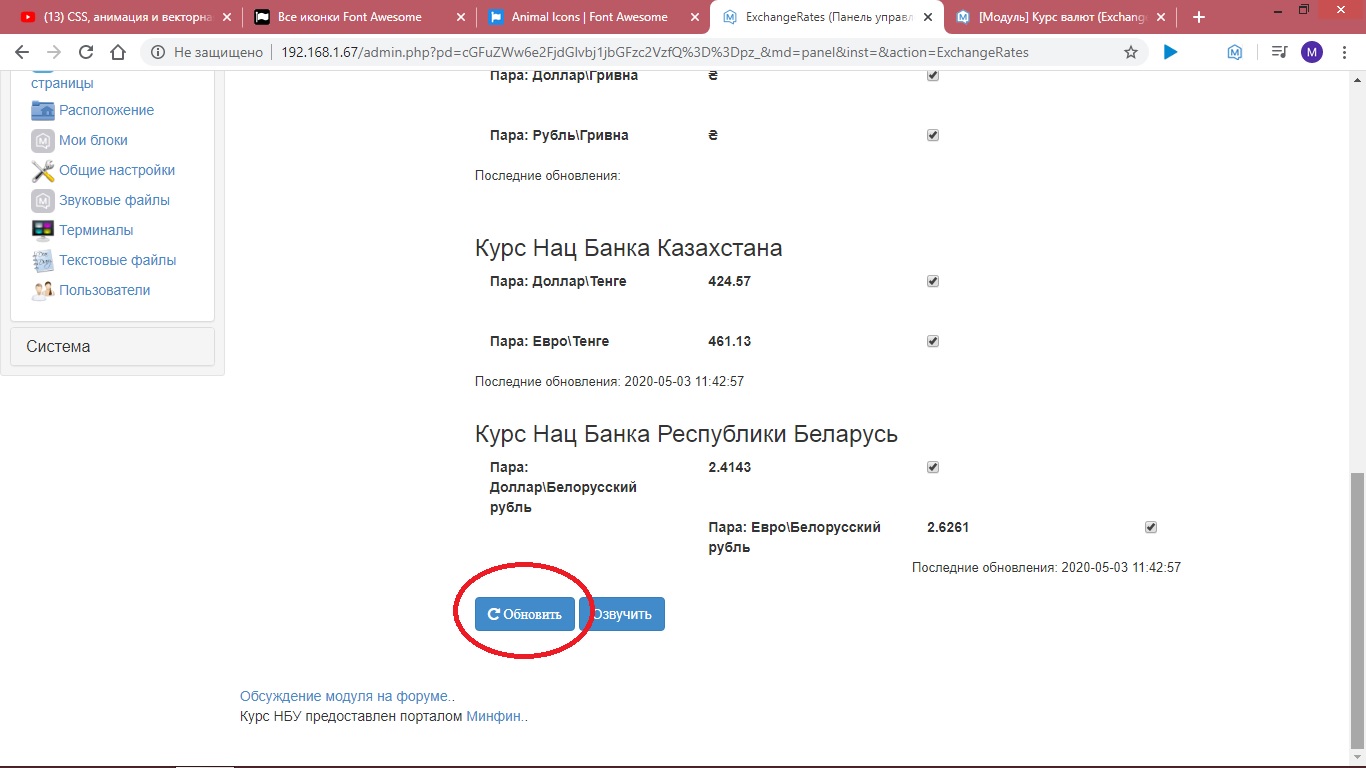Click the "Курс Нац Банка Казахстана" heading

coord(628,247)
